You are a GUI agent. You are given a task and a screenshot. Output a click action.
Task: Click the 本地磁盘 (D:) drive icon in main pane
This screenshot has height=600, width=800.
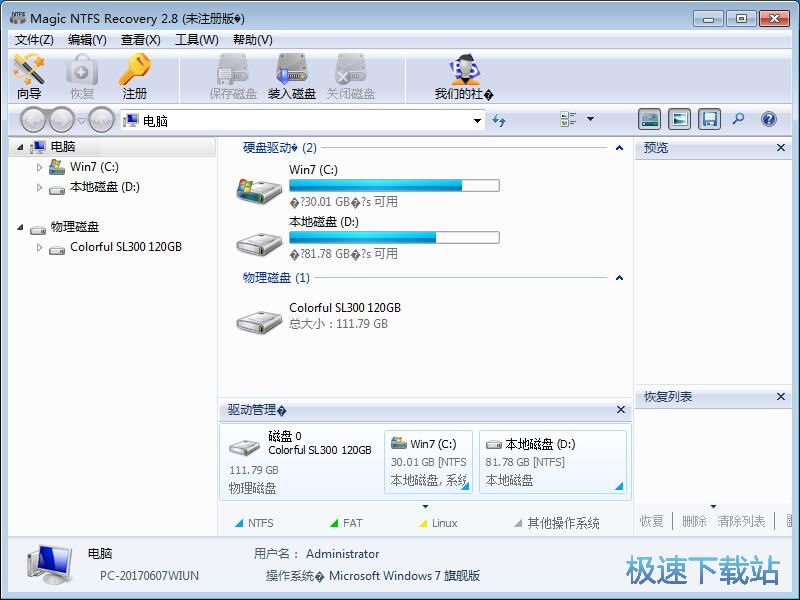coord(259,243)
